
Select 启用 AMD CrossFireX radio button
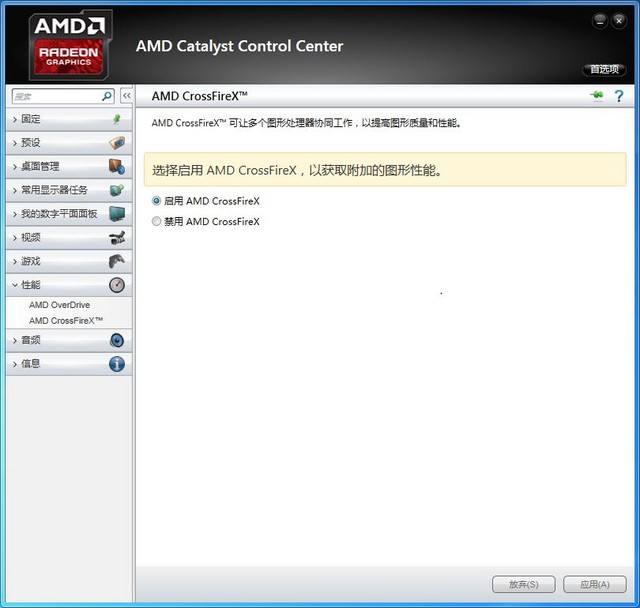coord(156,201)
